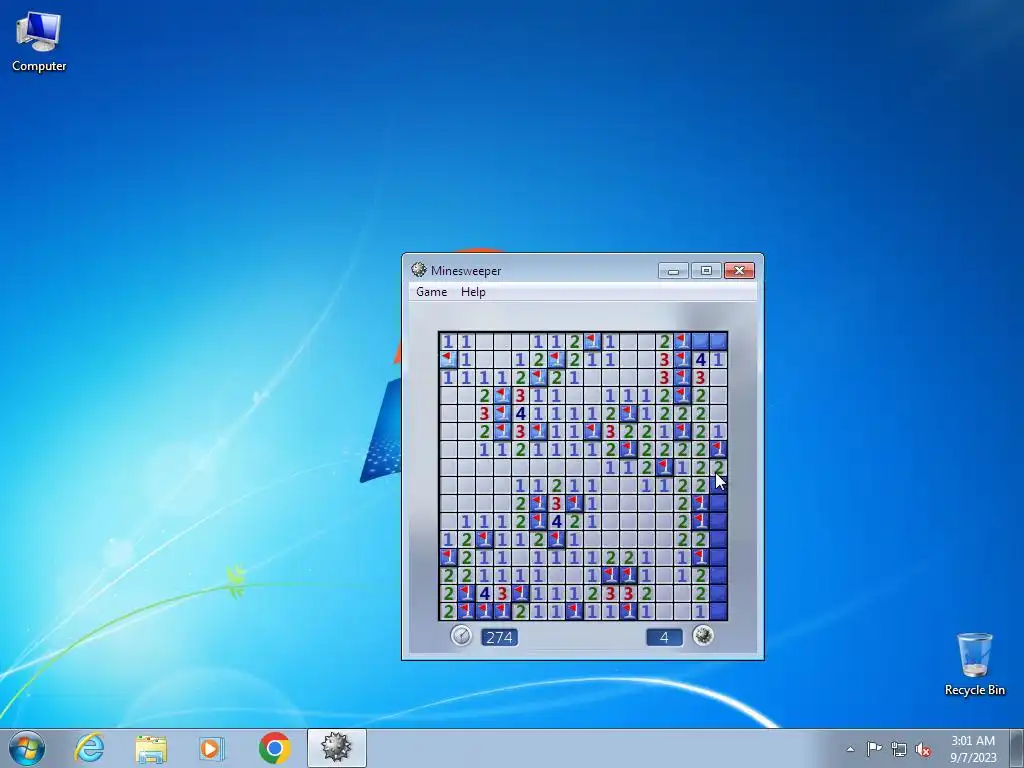Click the 4 left of the red 3 near bottom
1024x768 pixels.
tap(484, 594)
